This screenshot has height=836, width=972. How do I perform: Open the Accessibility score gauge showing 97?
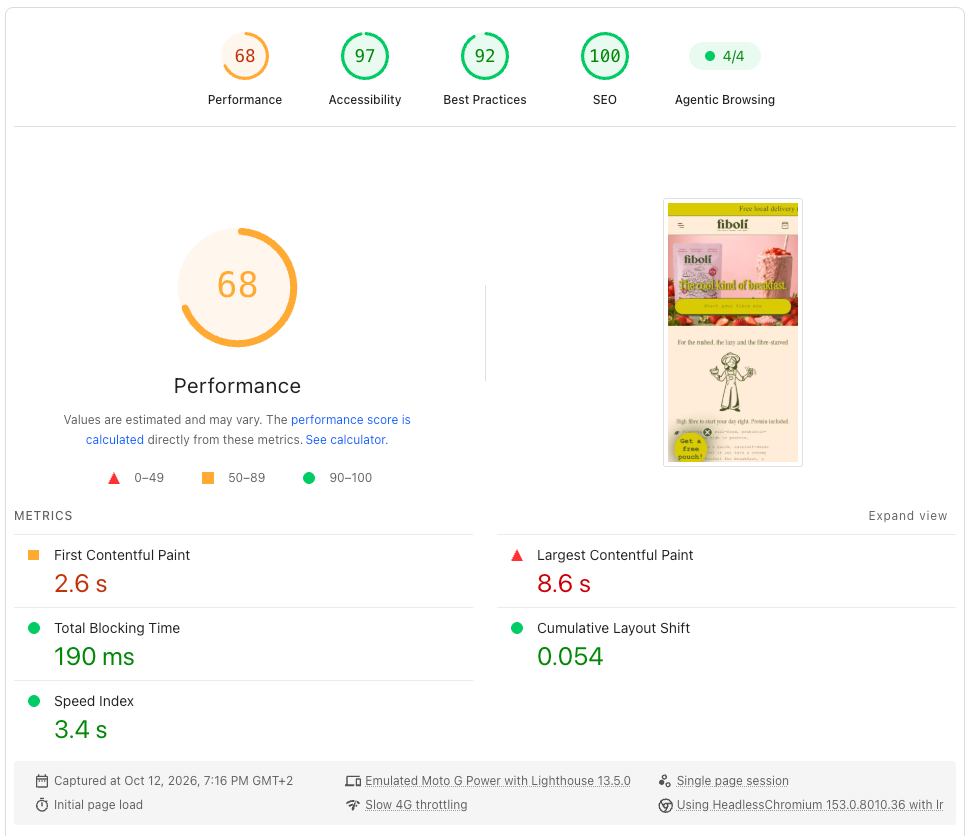click(x=364, y=56)
